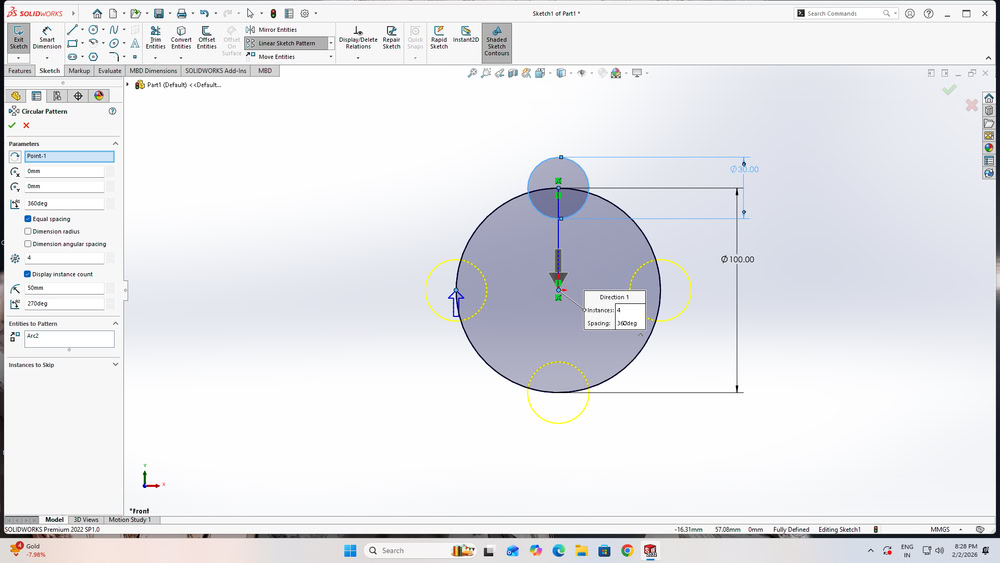Check the Dimension radius checkbox

coord(27,231)
